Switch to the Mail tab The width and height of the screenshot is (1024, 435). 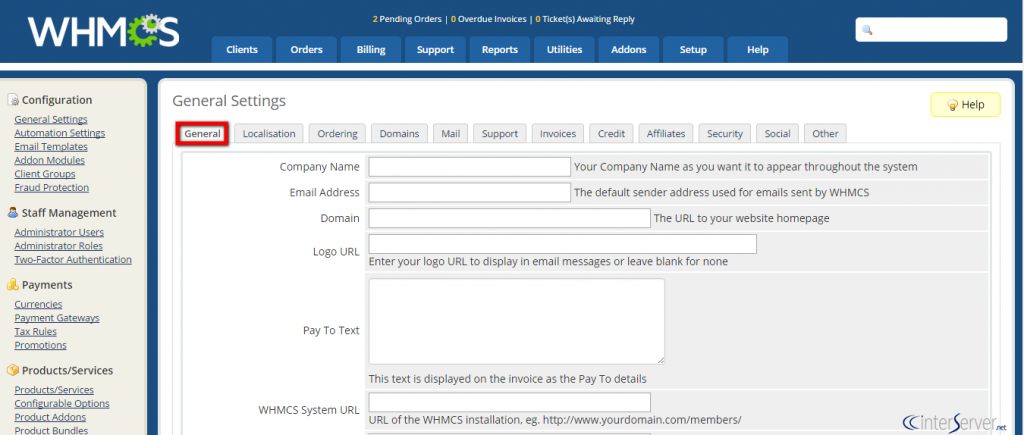tap(451, 133)
